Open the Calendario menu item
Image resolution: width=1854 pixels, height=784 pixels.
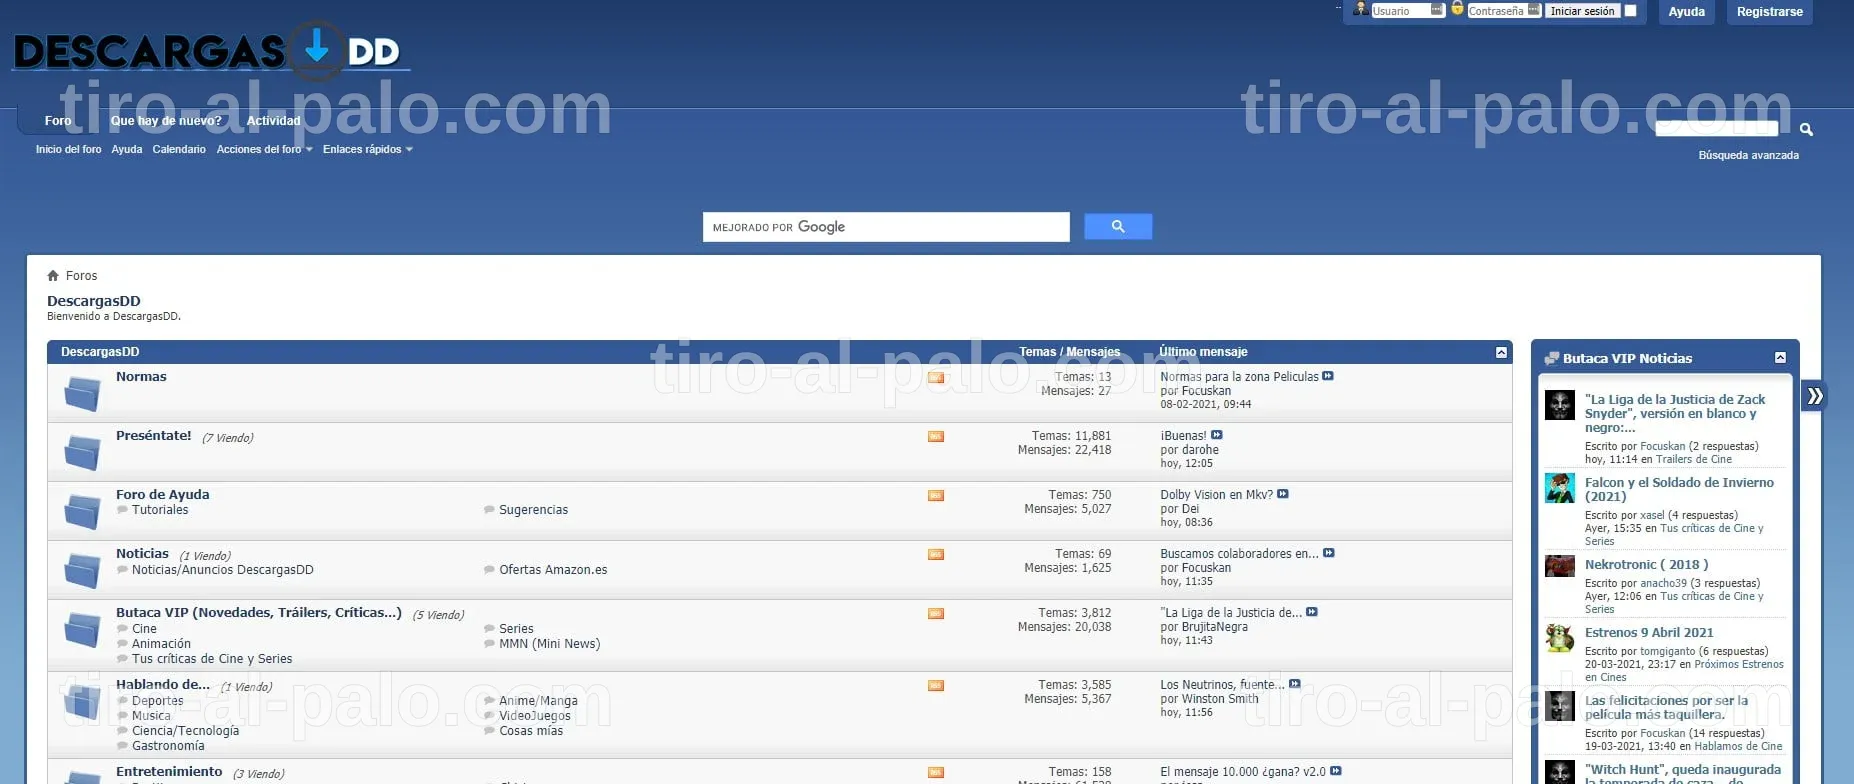coord(179,149)
